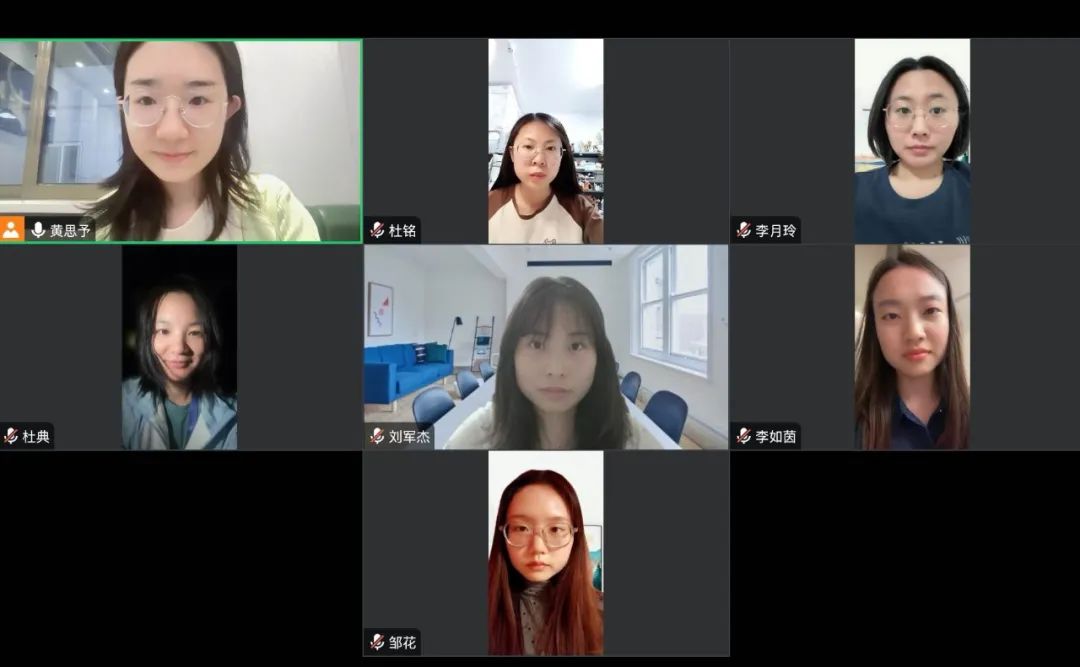
Task: Select 杜典's dark video feed
Action: [180, 347]
